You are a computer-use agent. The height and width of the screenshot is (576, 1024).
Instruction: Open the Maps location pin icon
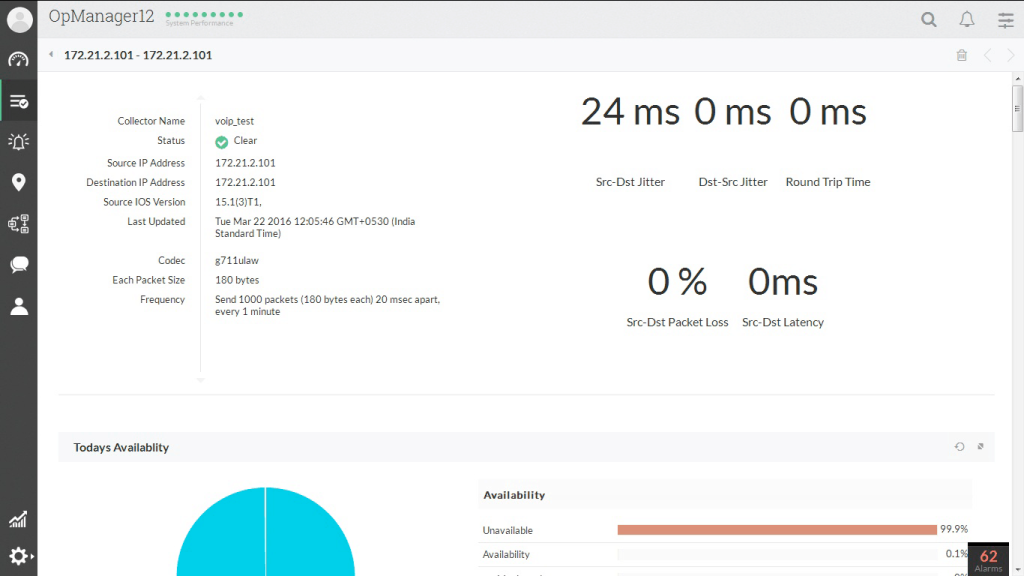pos(18,182)
